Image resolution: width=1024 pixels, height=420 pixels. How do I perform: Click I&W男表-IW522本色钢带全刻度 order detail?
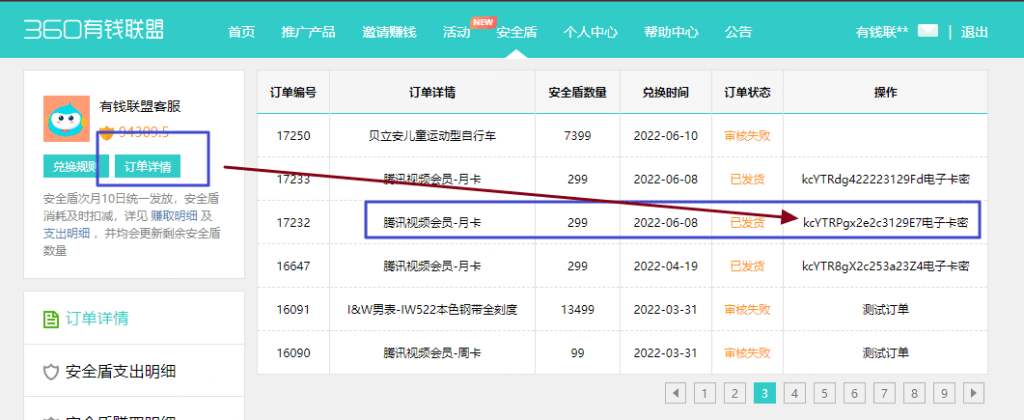click(432, 309)
